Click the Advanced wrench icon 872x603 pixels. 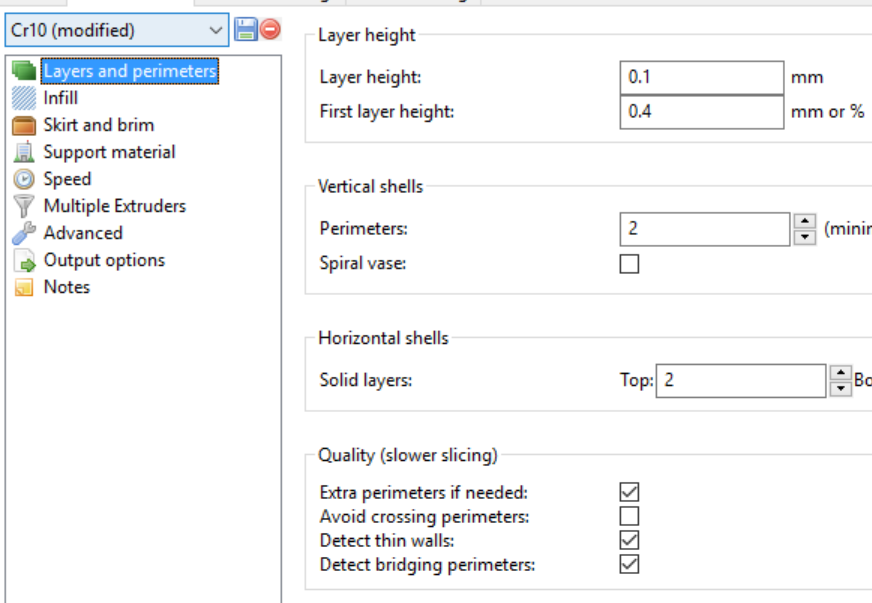[x=24, y=233]
